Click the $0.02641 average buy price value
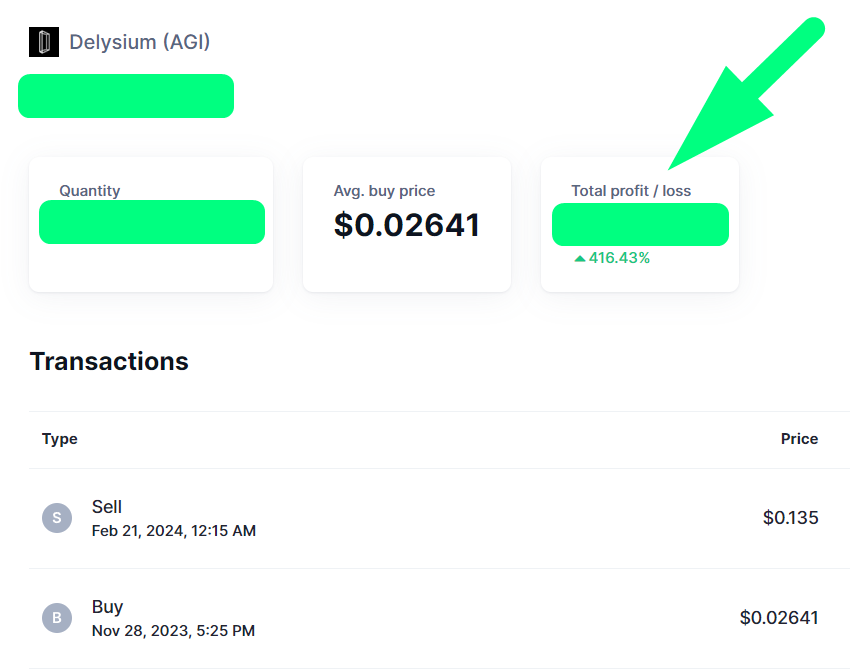 point(406,225)
